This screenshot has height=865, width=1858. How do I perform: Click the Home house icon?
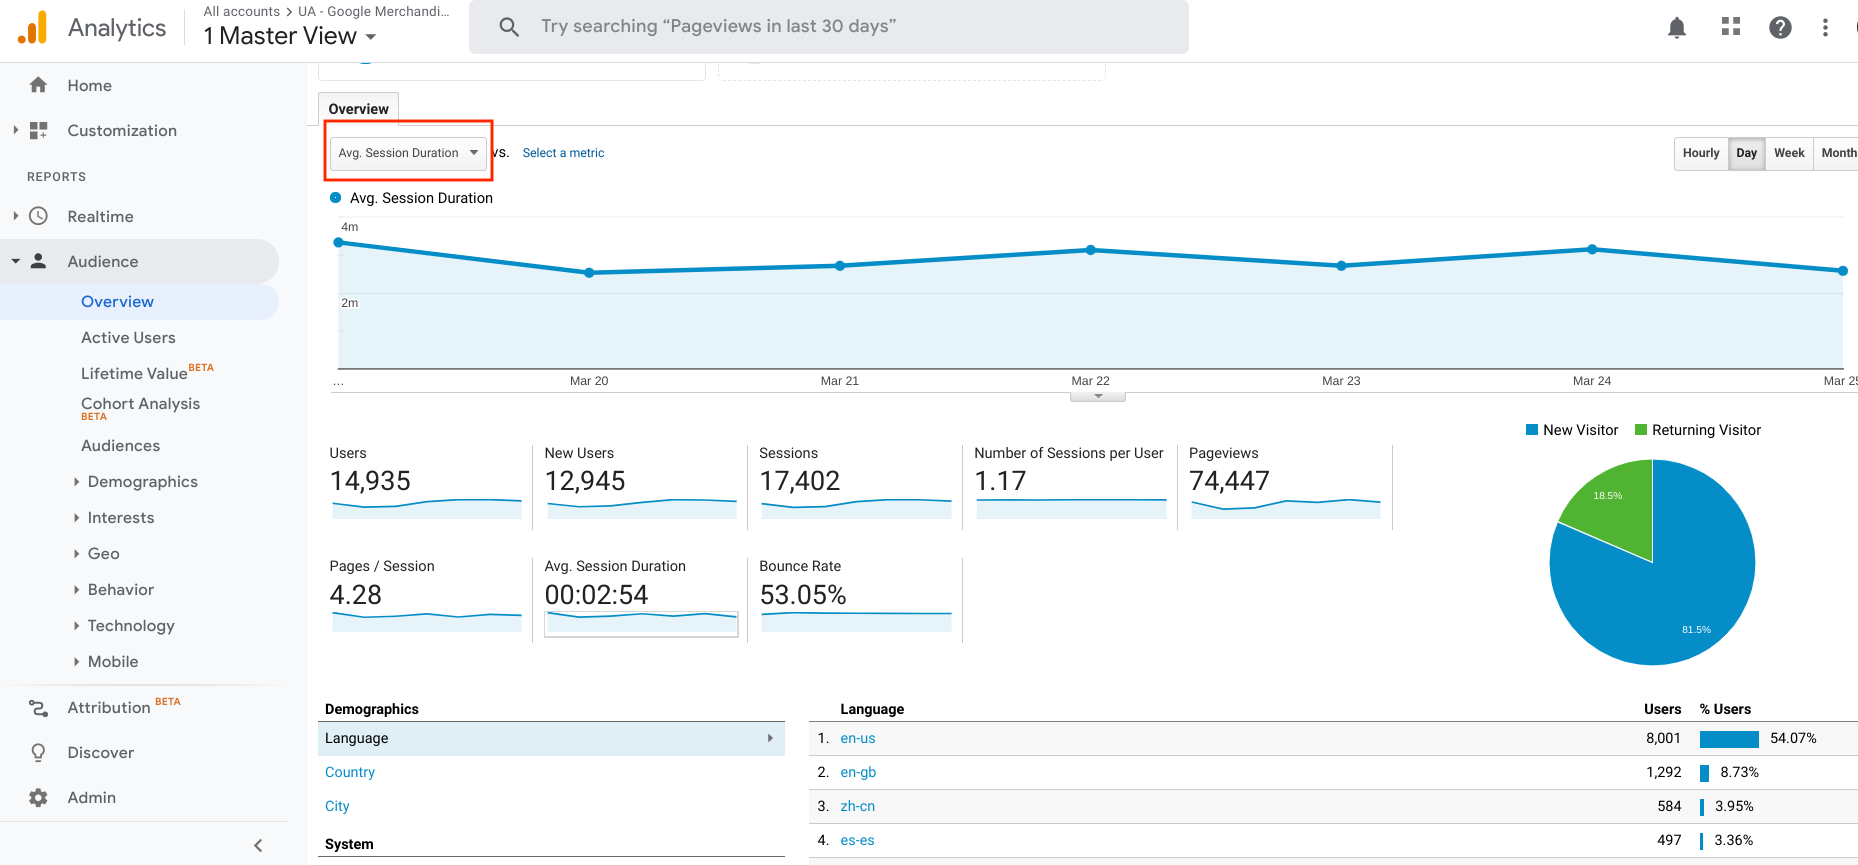point(38,85)
